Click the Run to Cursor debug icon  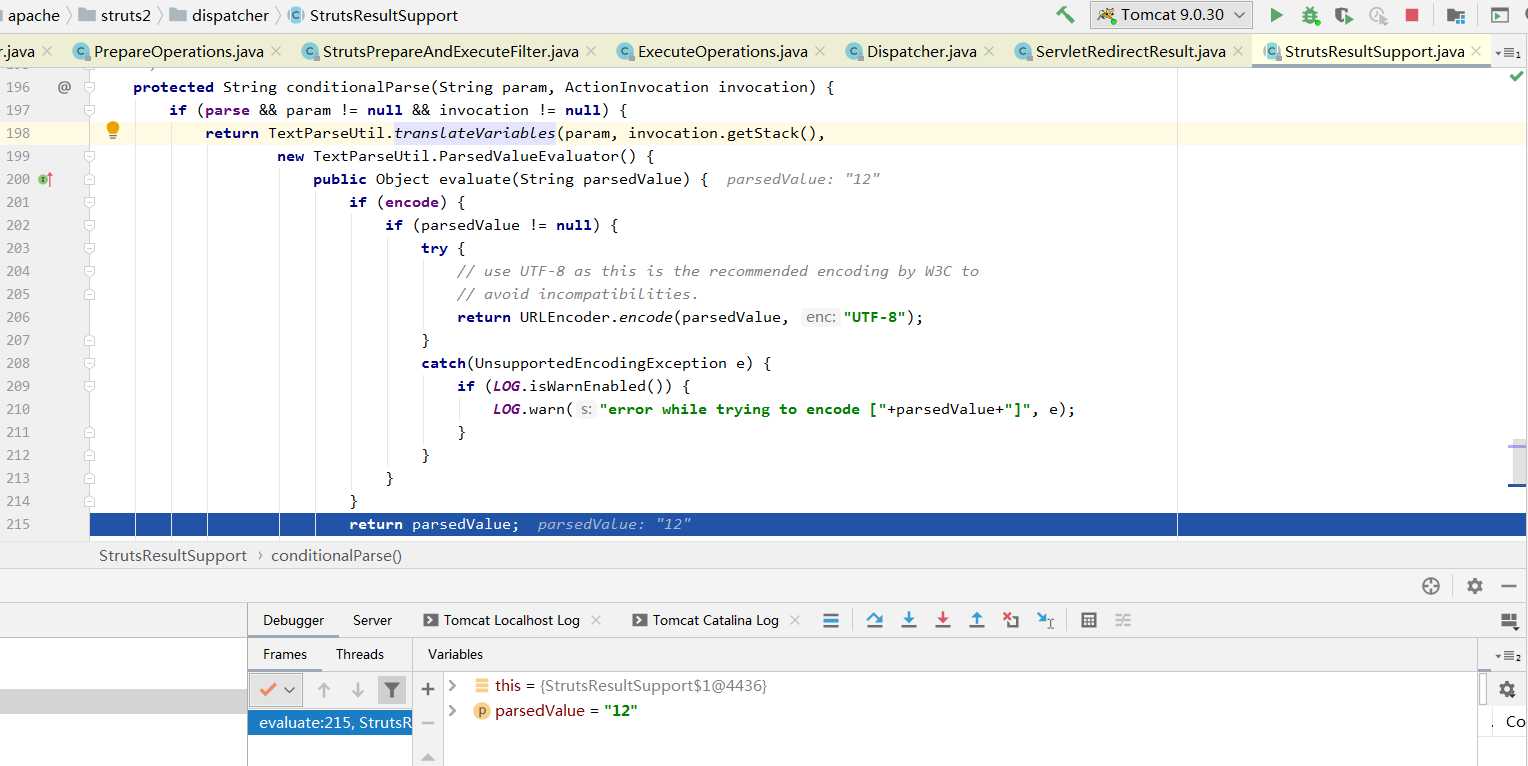tap(1046, 620)
